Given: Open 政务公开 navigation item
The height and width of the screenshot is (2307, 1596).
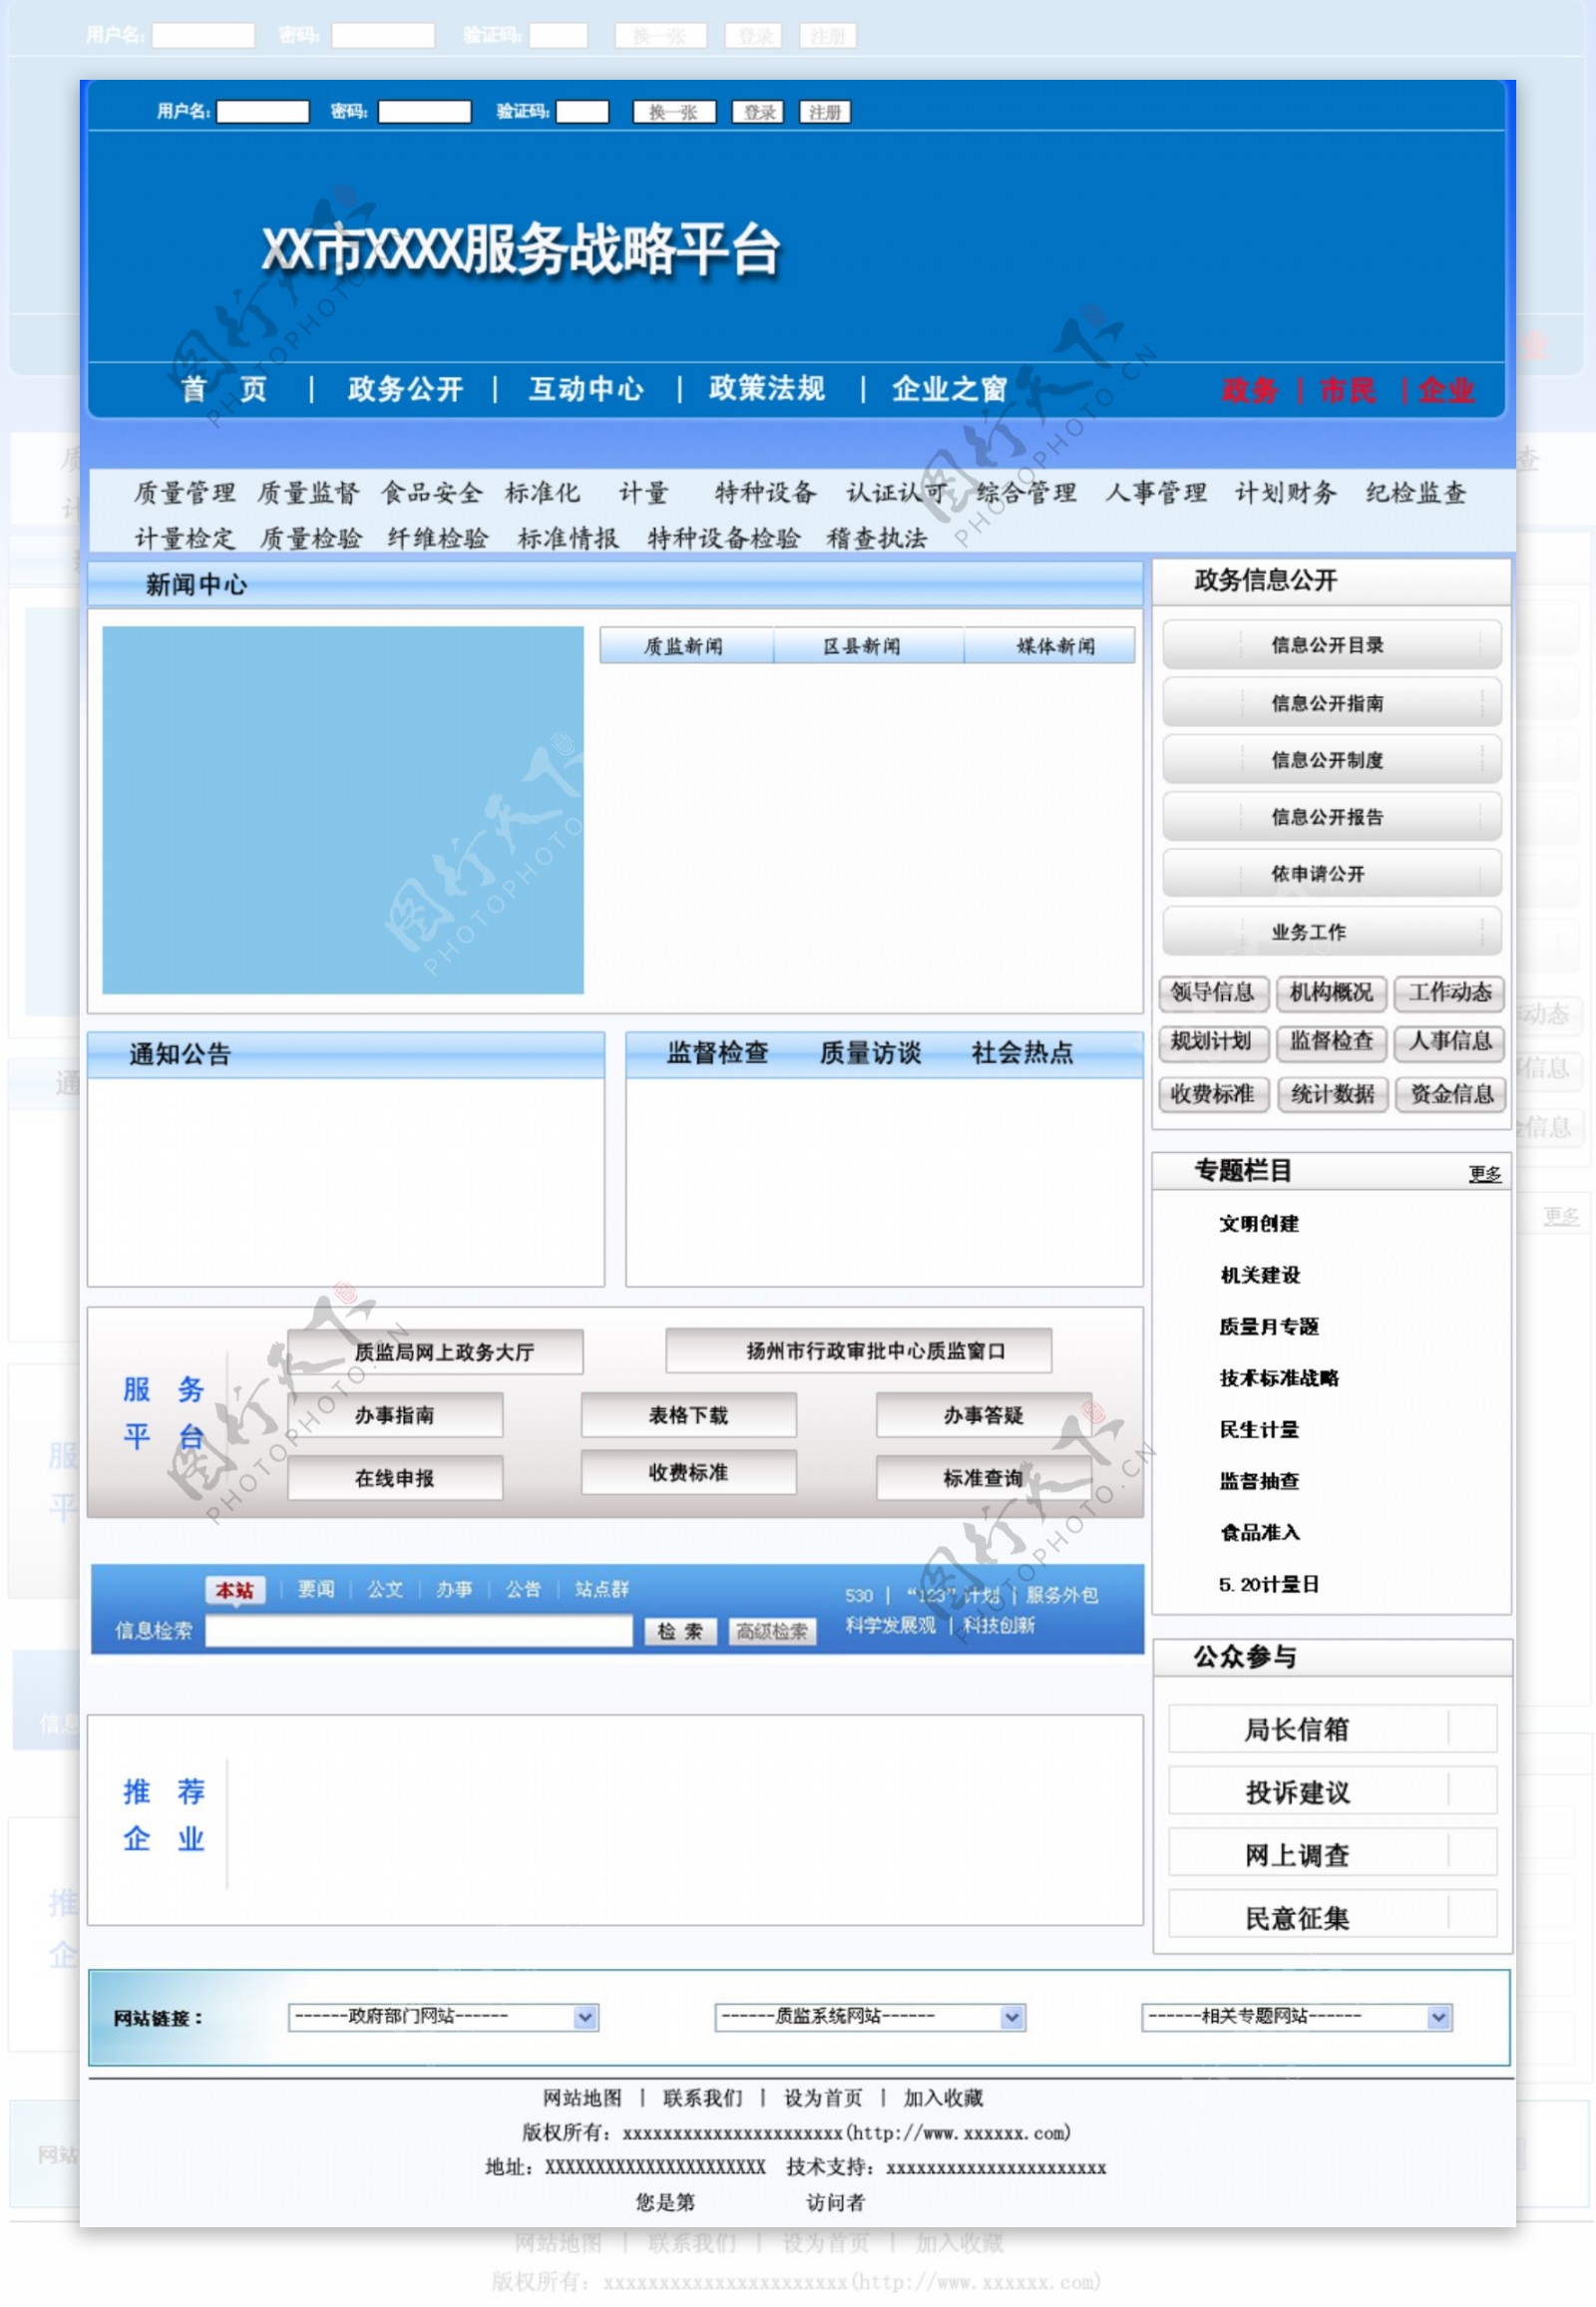Looking at the screenshot, I should 405,388.
